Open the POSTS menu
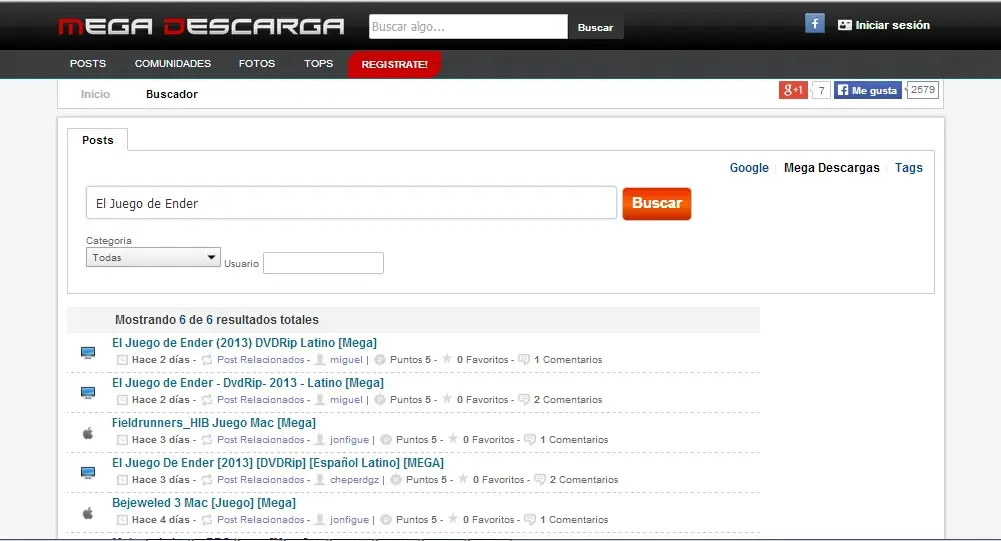 tap(88, 64)
